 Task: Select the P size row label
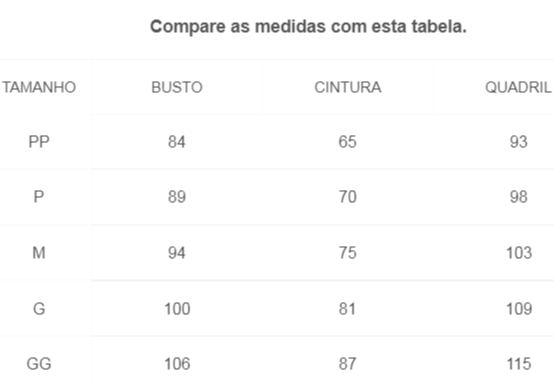click(x=39, y=197)
